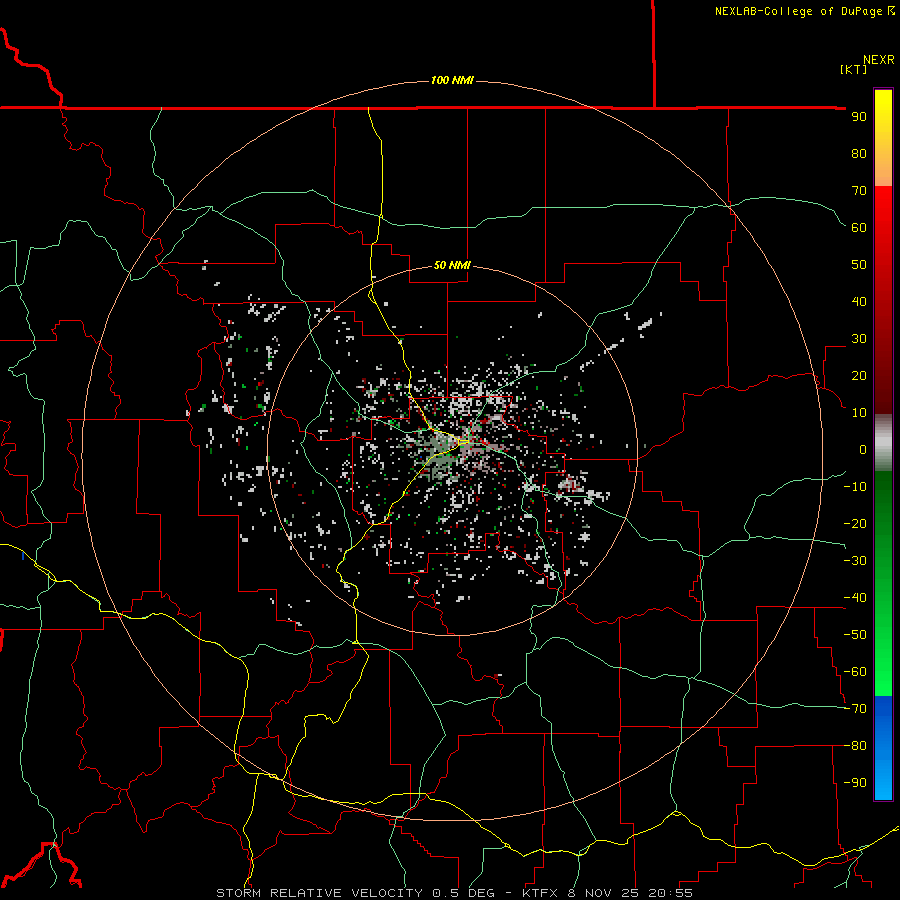
Task: Select the green segment of the velocity color bar
Action: (x=883, y=584)
